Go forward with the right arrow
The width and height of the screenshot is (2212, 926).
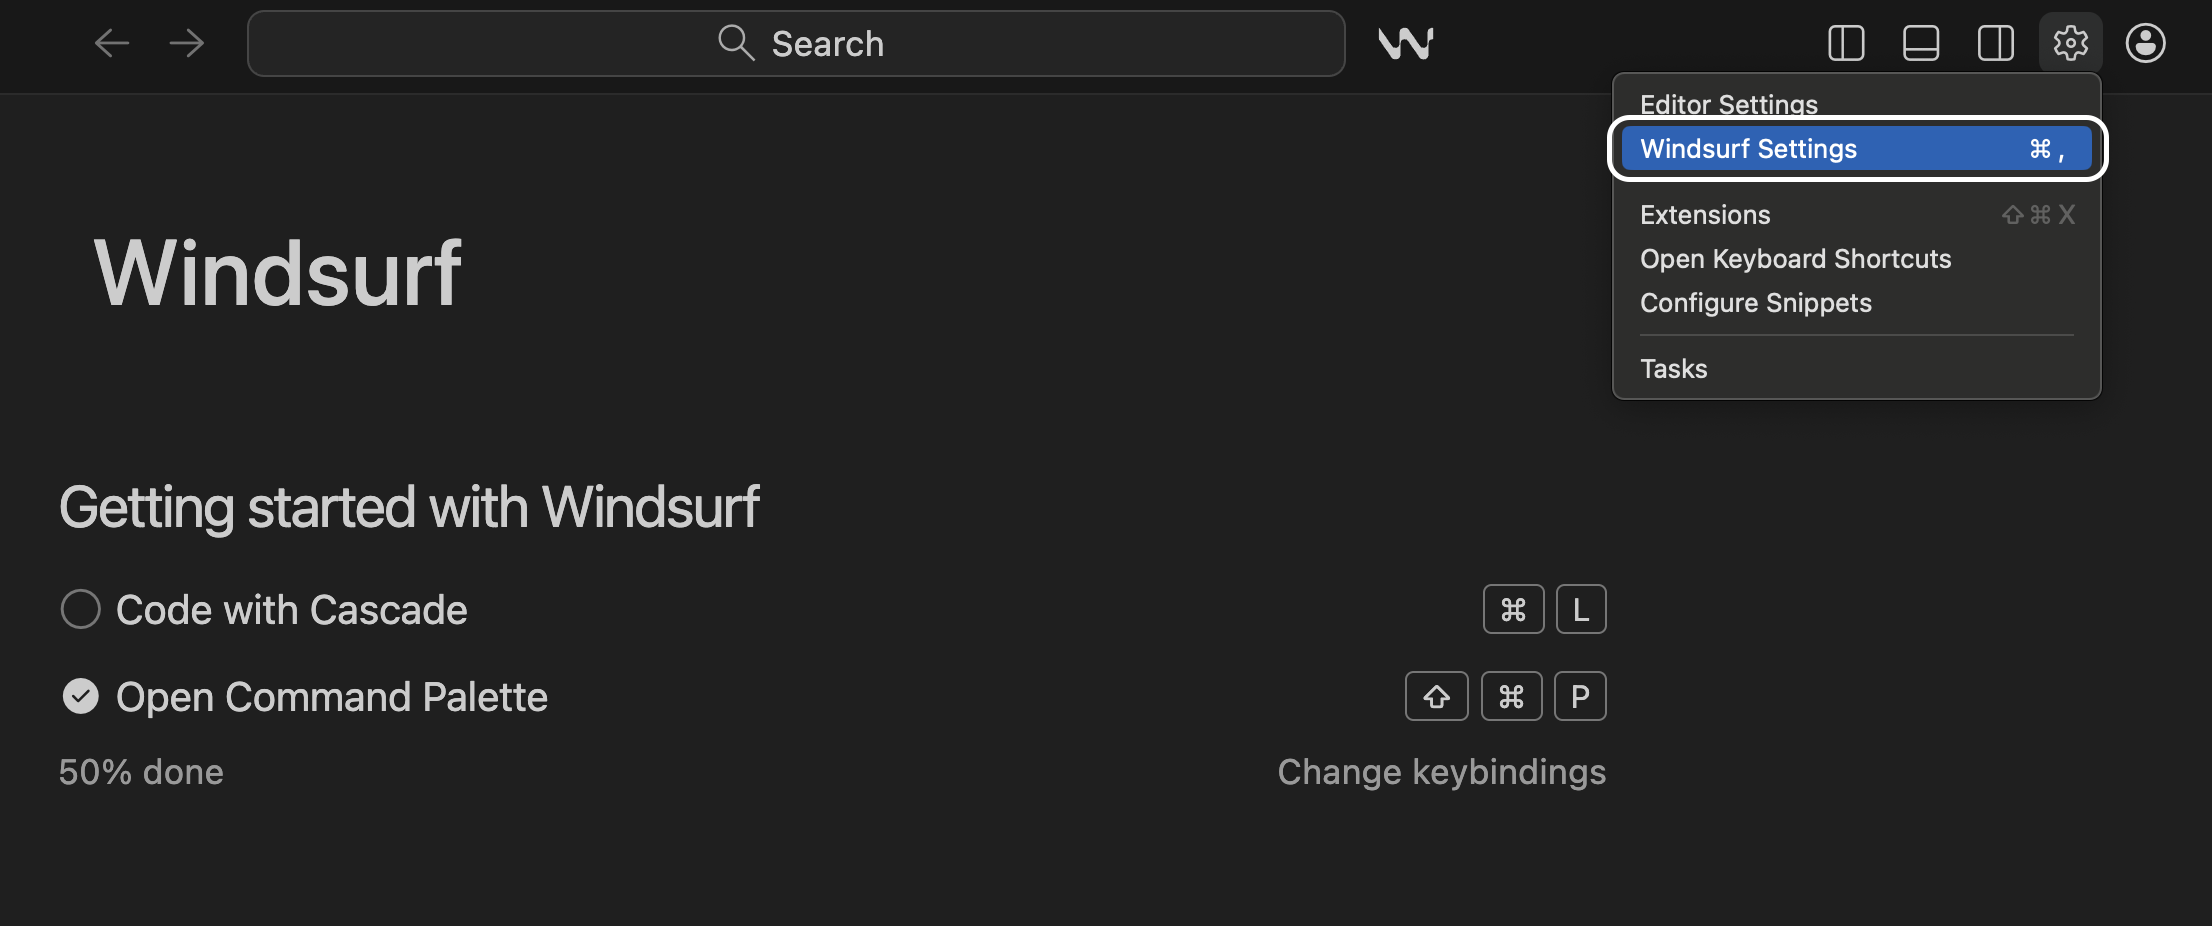[x=187, y=43]
